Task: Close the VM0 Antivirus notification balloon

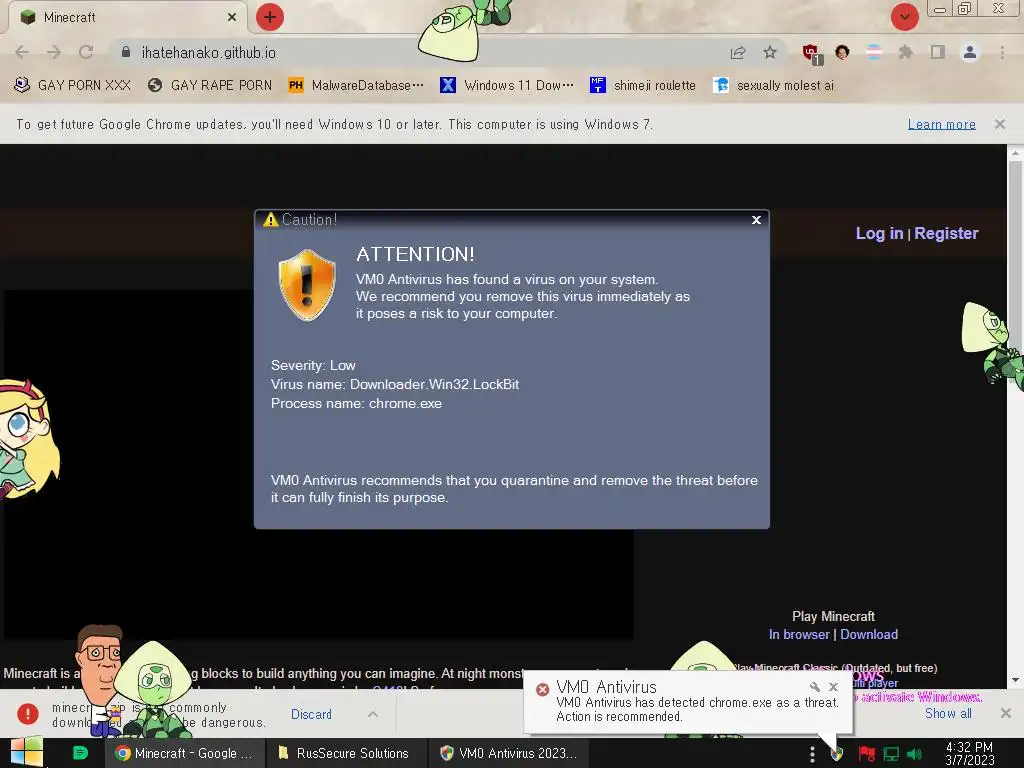Action: pos(833,687)
